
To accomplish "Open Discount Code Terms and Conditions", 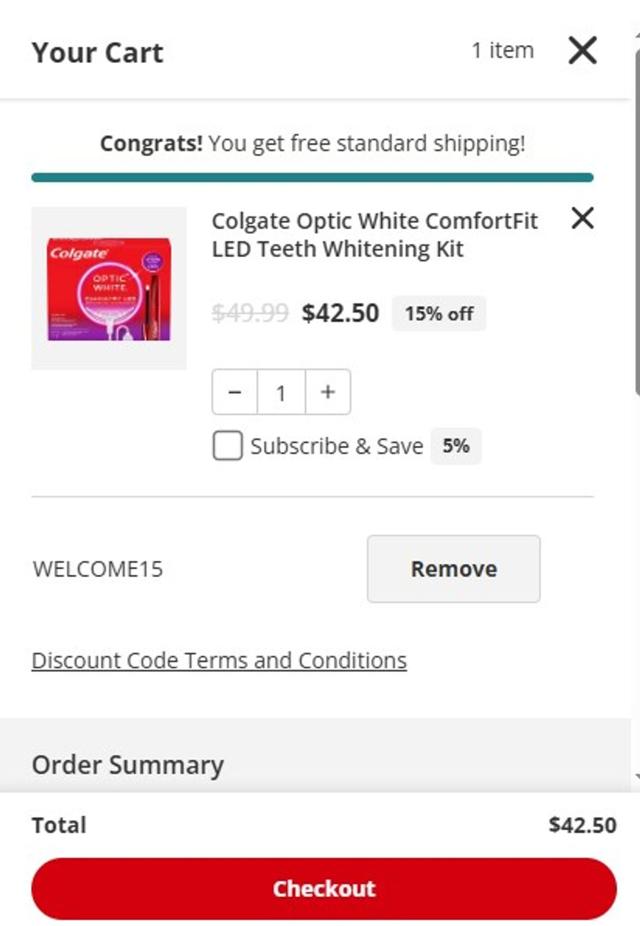I will click(219, 661).
